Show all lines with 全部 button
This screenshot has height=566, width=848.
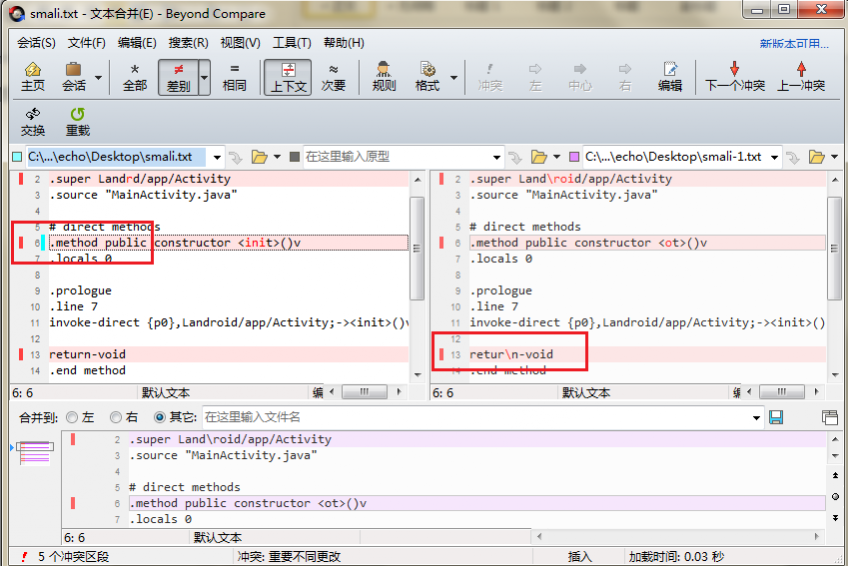[135, 77]
